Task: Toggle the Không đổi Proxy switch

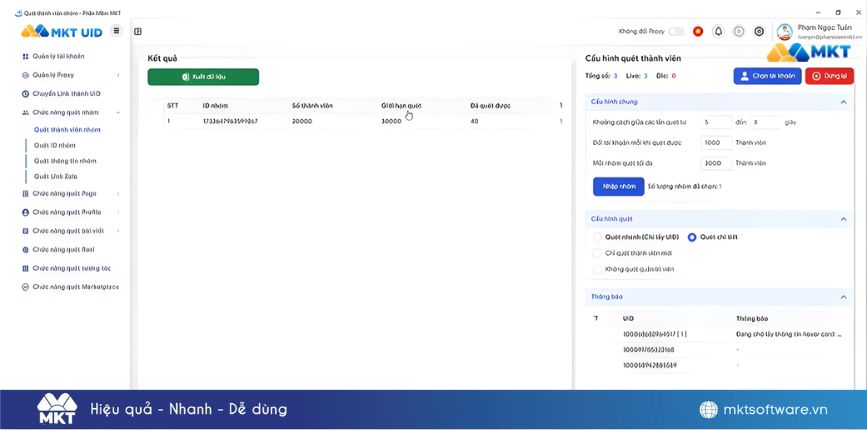Action: 677,32
